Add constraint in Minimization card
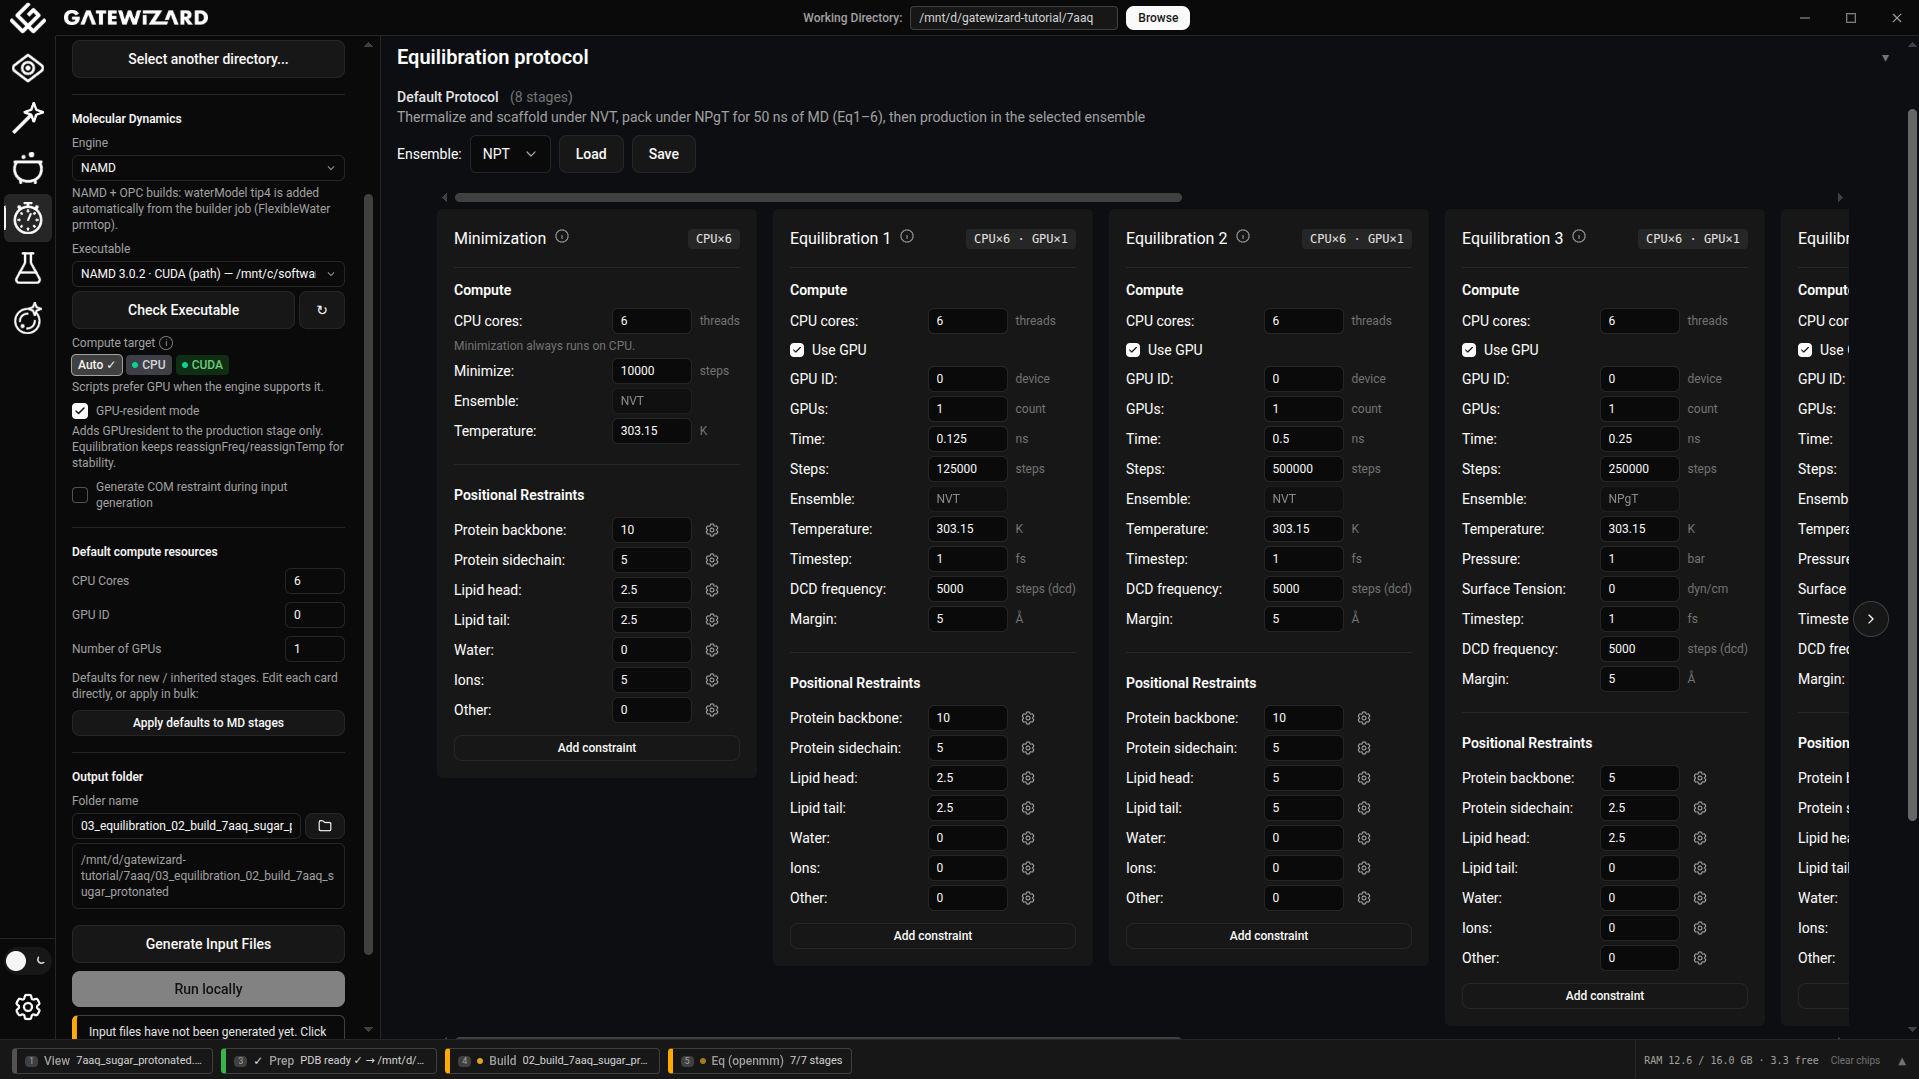1919x1079 pixels. (x=597, y=748)
